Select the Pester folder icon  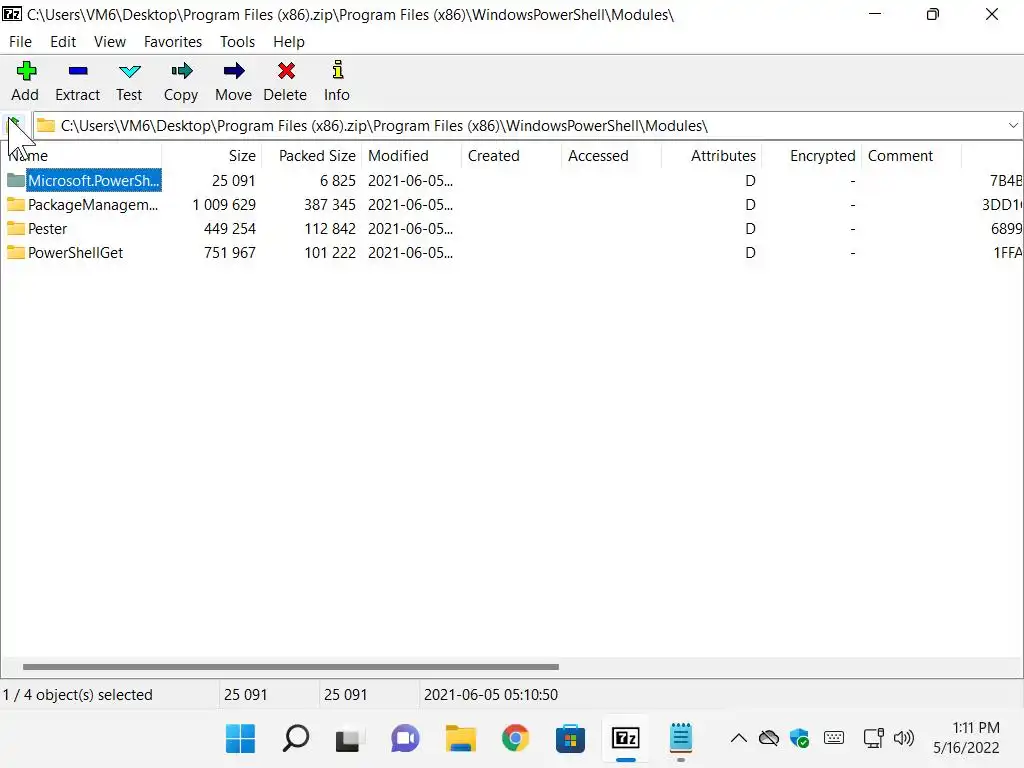pos(16,229)
